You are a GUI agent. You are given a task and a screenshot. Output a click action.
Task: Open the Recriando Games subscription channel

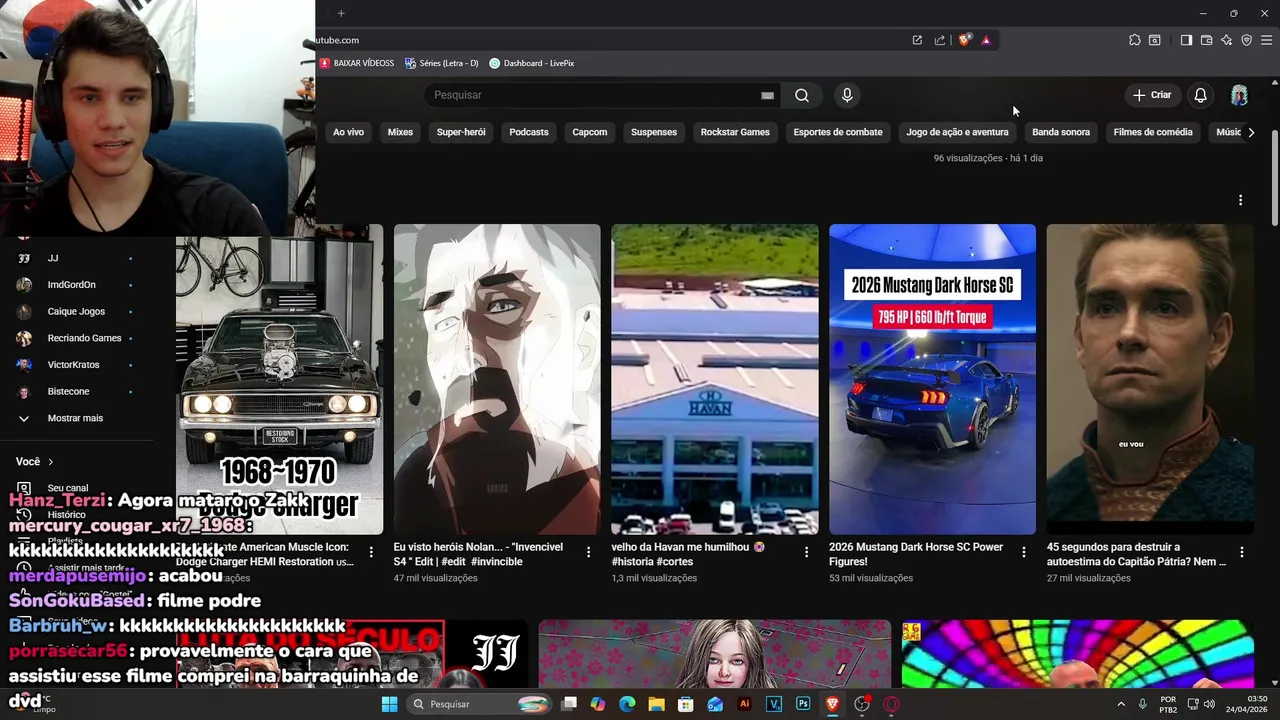84,338
